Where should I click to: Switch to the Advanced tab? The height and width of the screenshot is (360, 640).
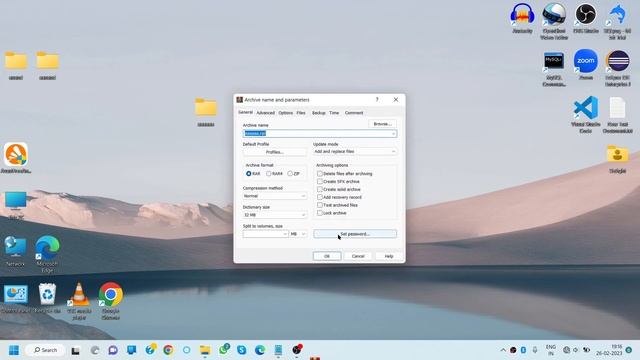[265, 113]
